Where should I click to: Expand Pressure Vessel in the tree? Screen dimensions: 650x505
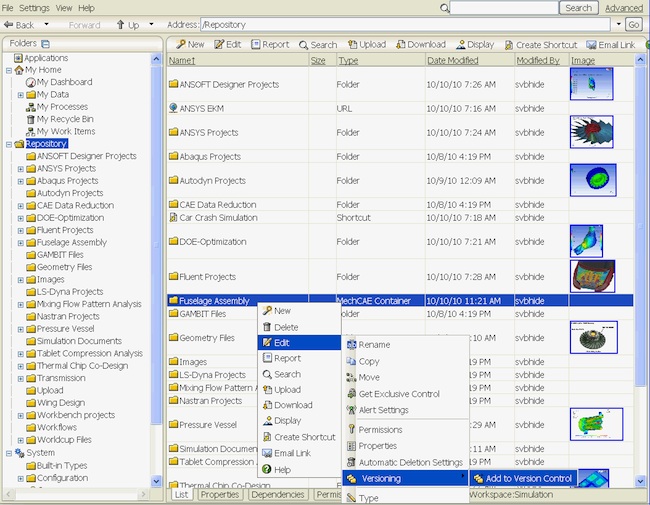(20, 329)
